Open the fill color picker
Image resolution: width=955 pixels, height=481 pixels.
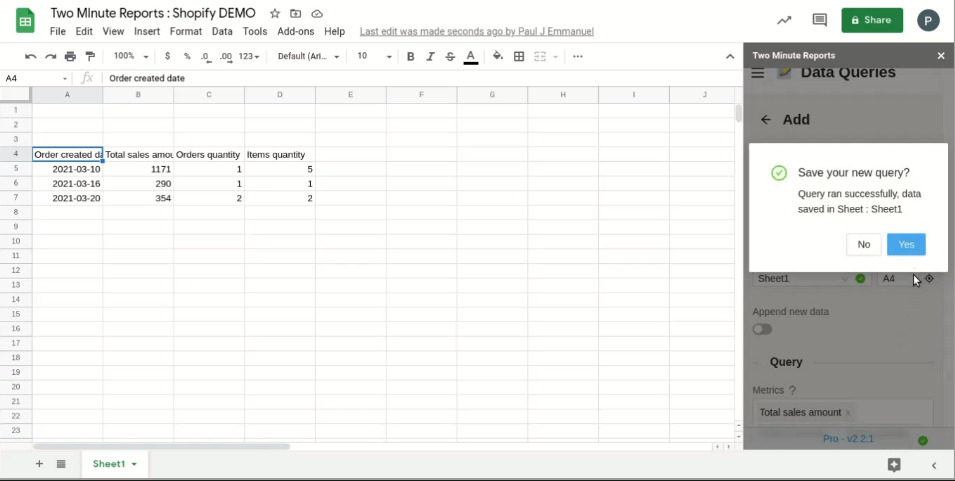pyautogui.click(x=498, y=56)
